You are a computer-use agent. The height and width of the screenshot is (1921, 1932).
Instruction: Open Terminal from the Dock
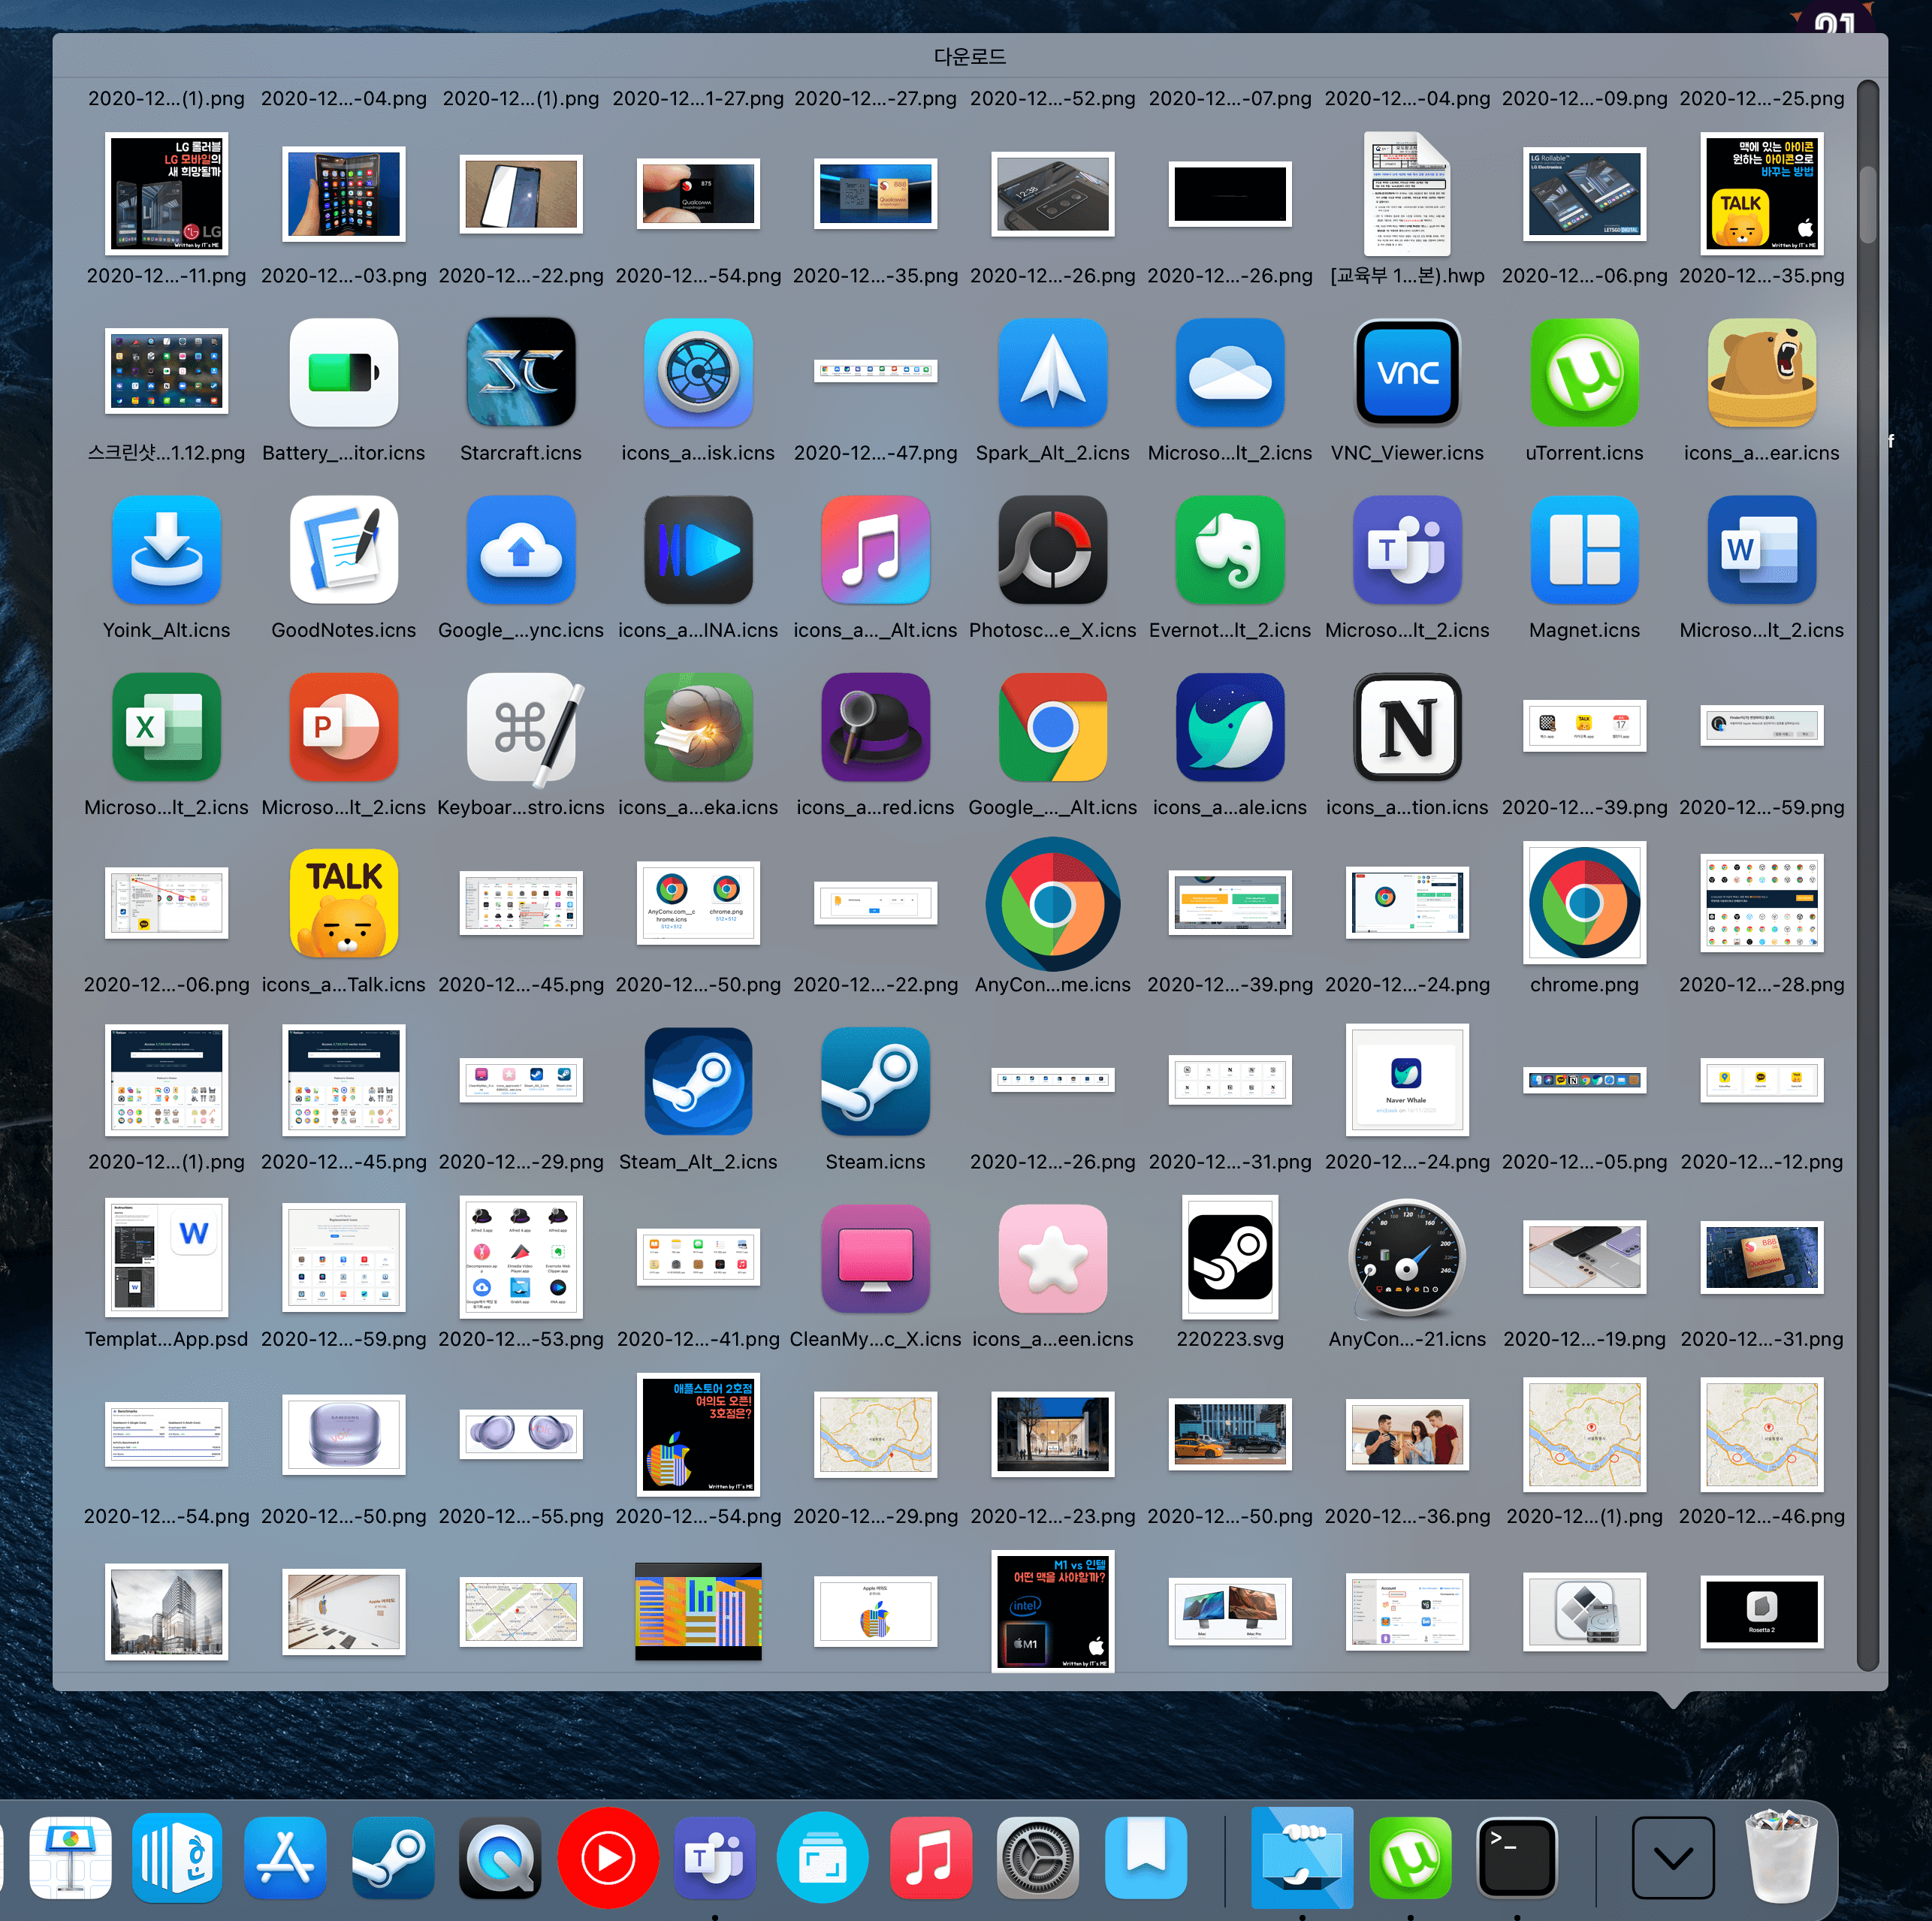[1516, 1859]
